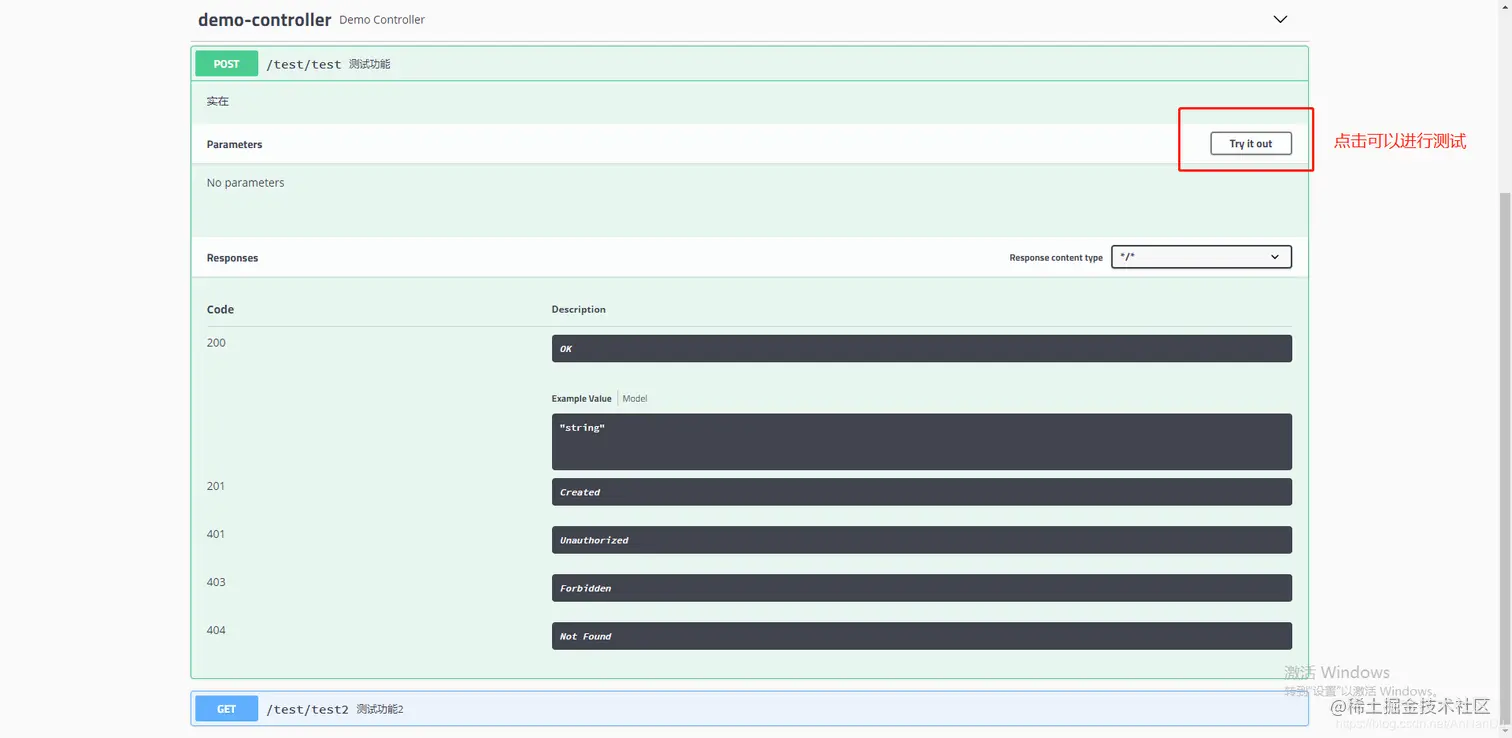The width and height of the screenshot is (1512, 738).
Task: Click the No parameters text
Action: [245, 182]
